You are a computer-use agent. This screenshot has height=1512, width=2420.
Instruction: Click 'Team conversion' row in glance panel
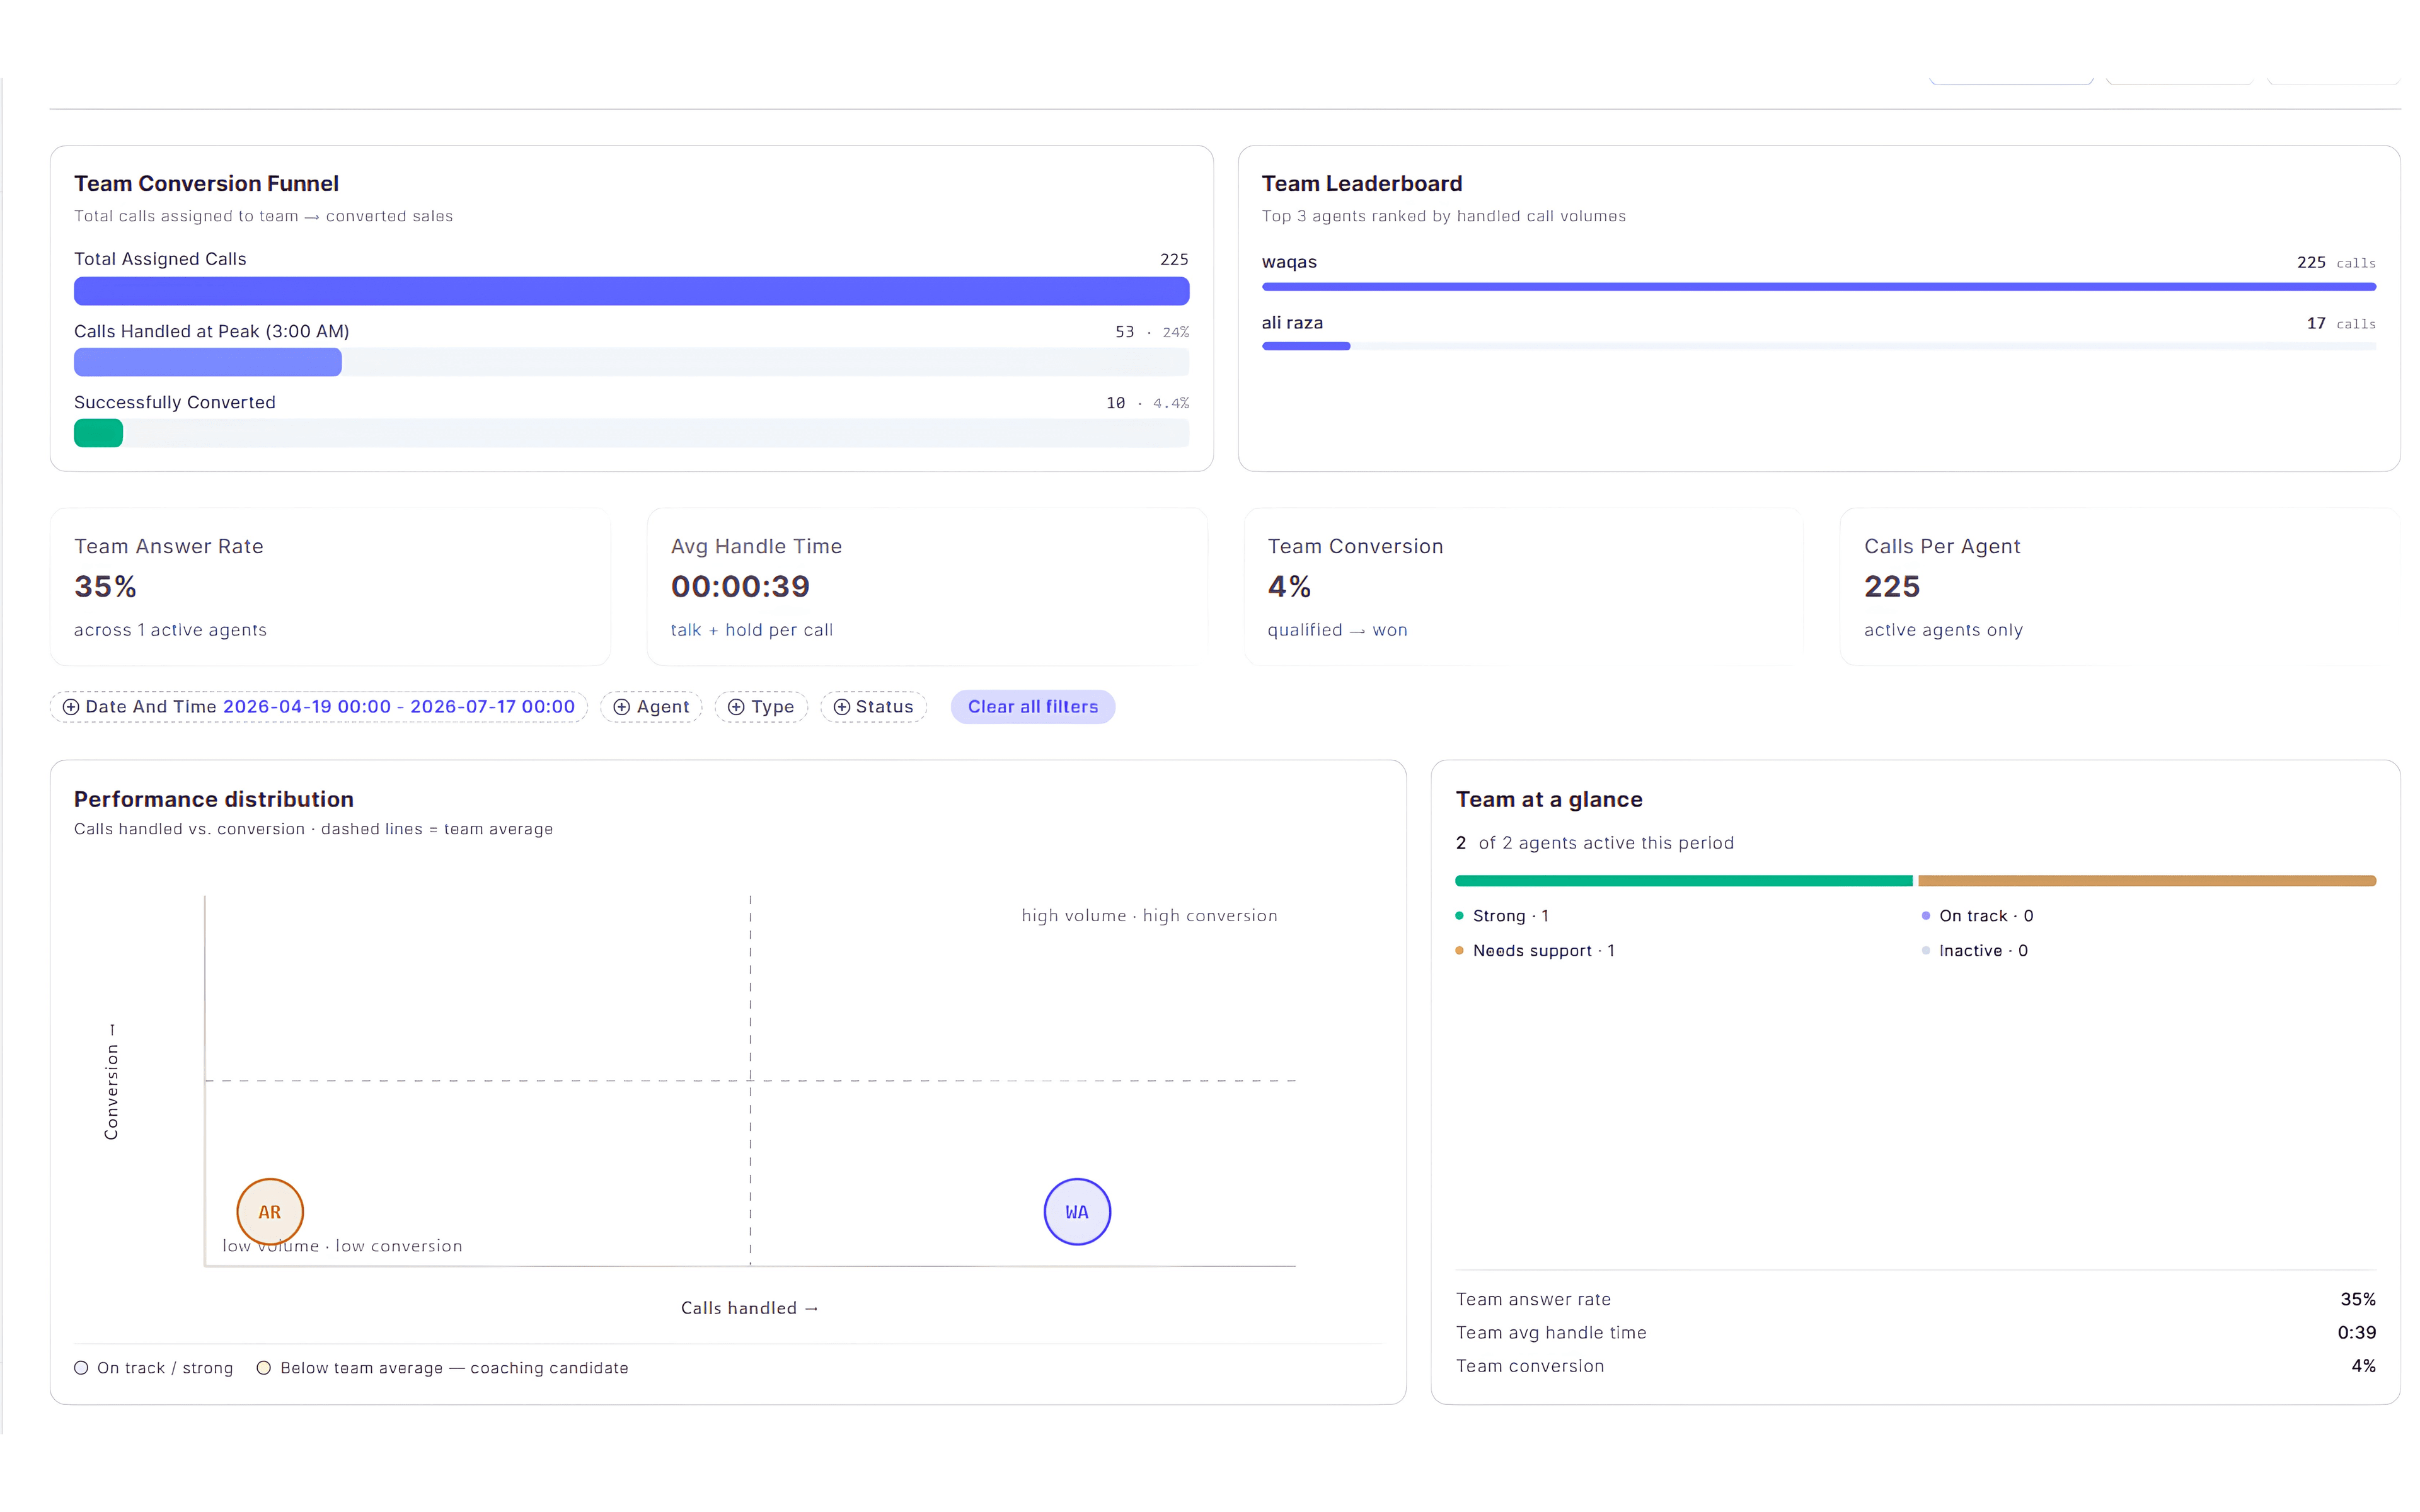point(1916,1366)
